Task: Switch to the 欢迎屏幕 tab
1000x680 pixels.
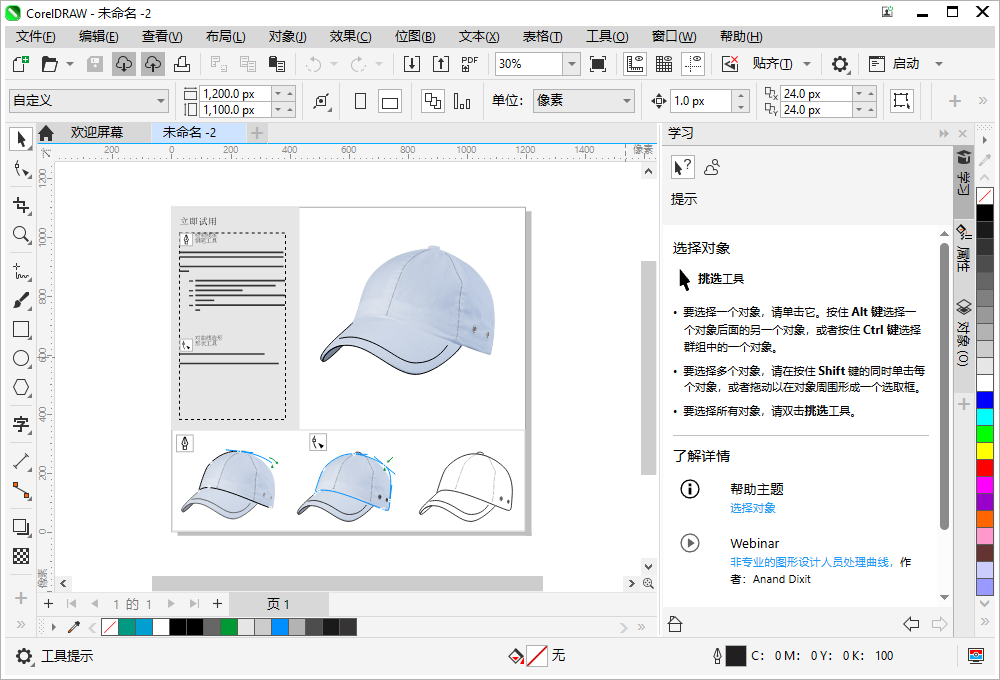Action: click(x=96, y=133)
